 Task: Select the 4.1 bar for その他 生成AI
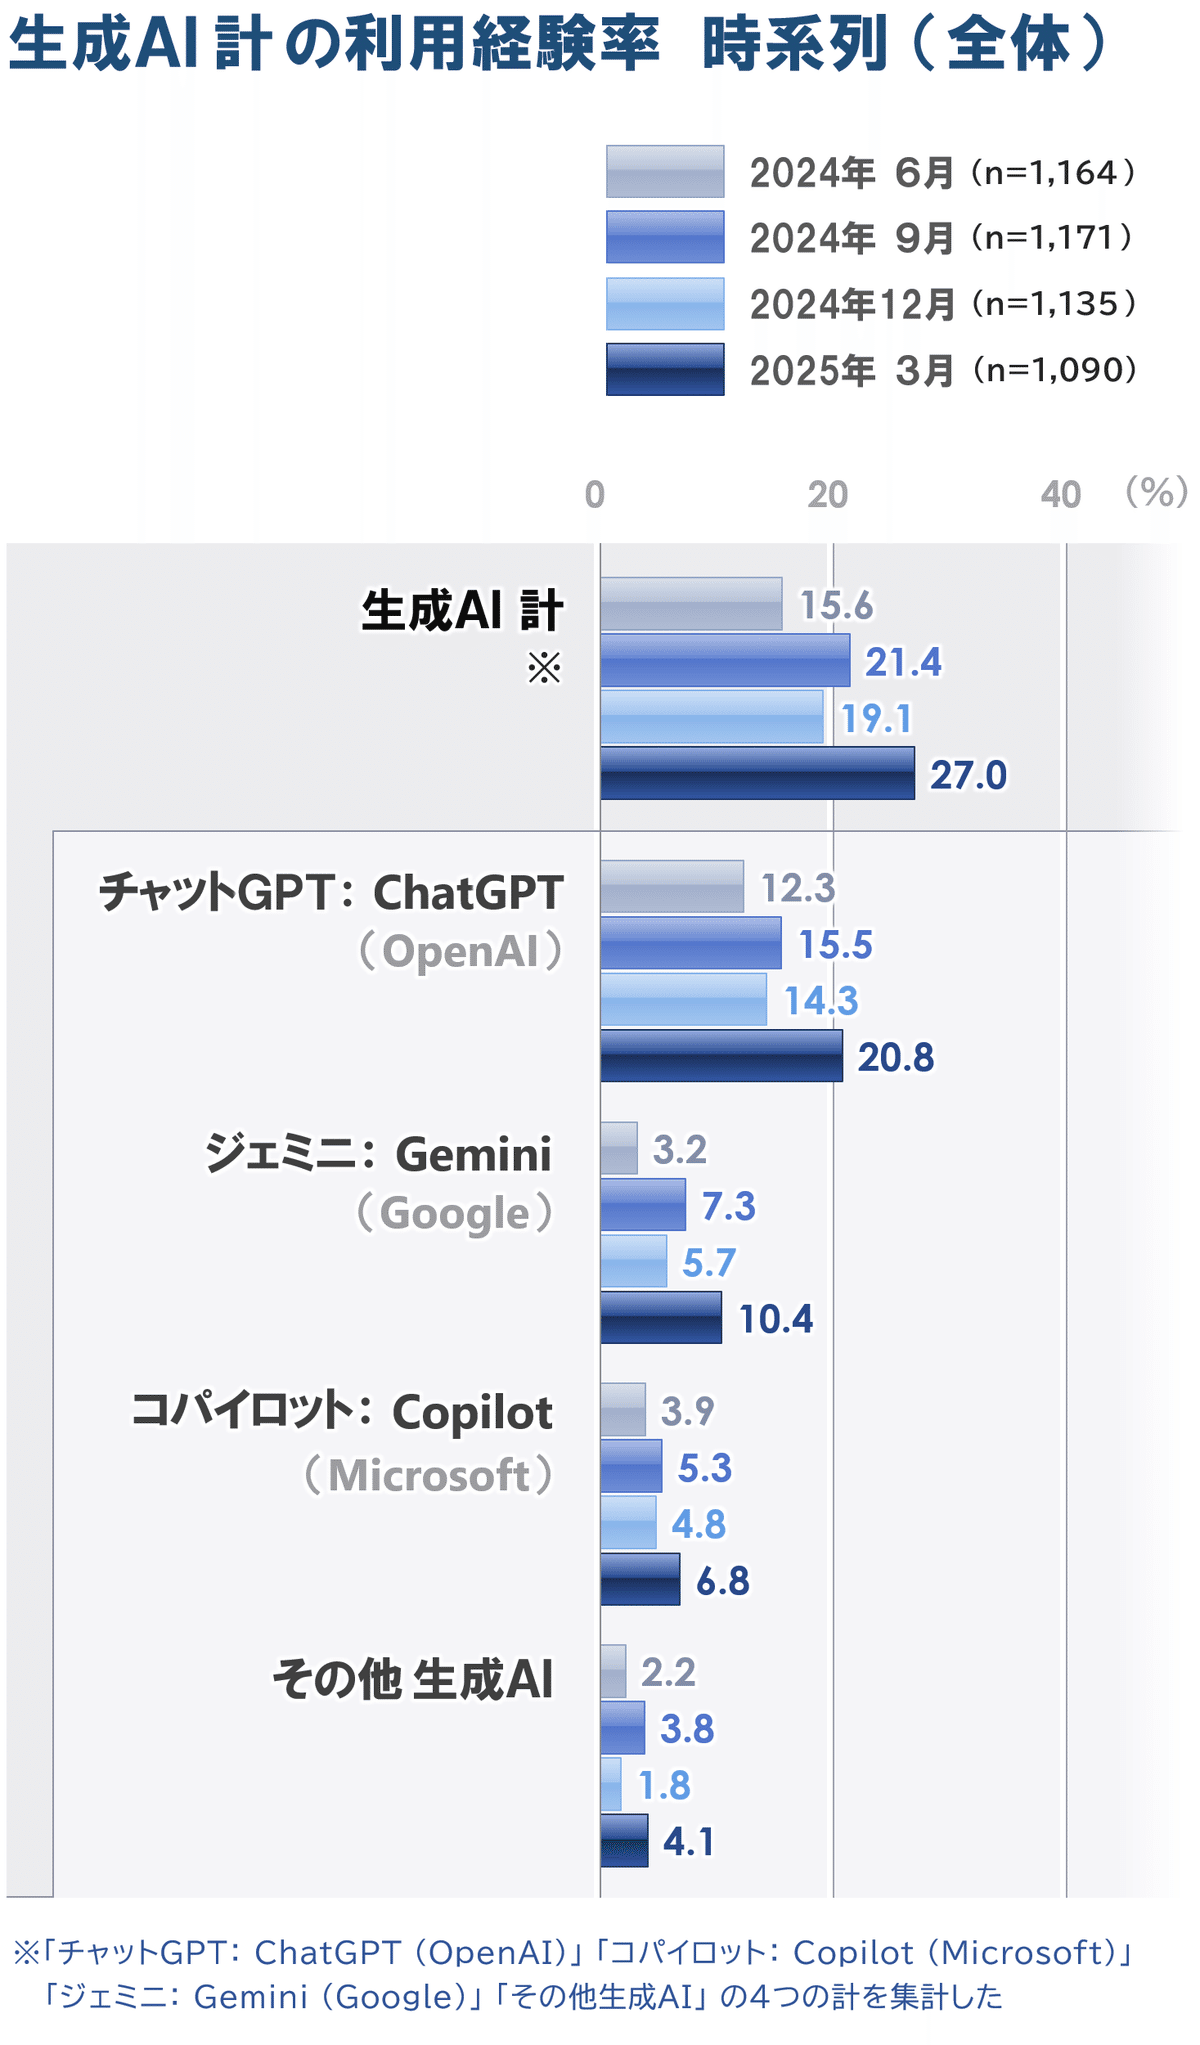(624, 1840)
